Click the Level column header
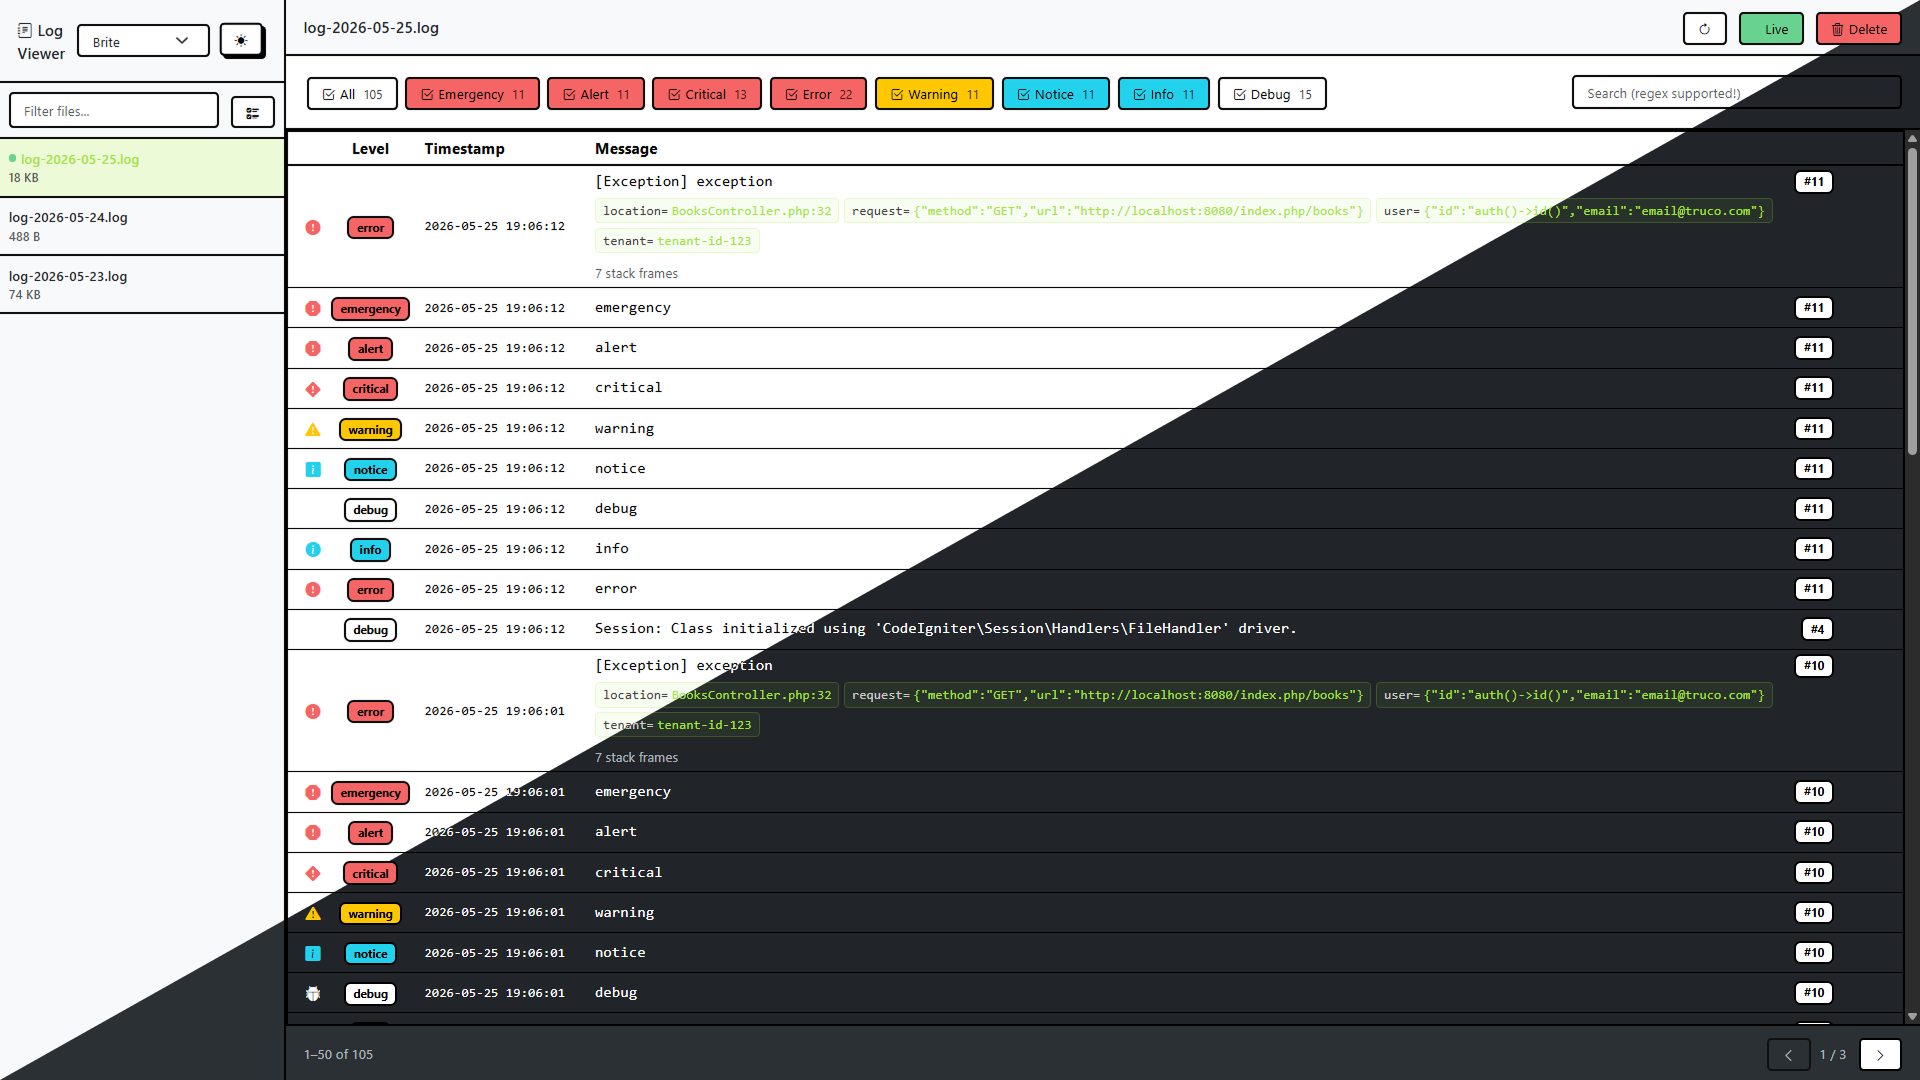 [370, 149]
